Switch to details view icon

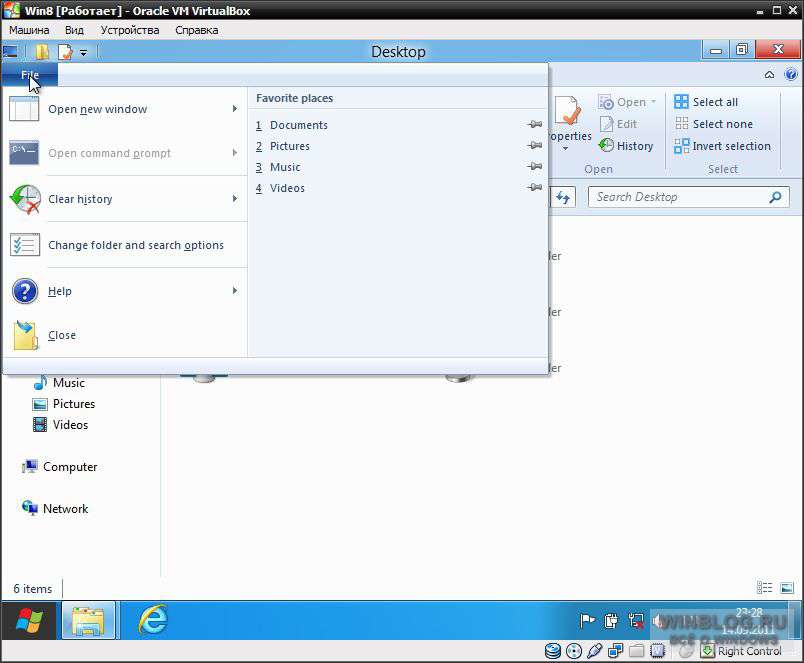tap(765, 588)
